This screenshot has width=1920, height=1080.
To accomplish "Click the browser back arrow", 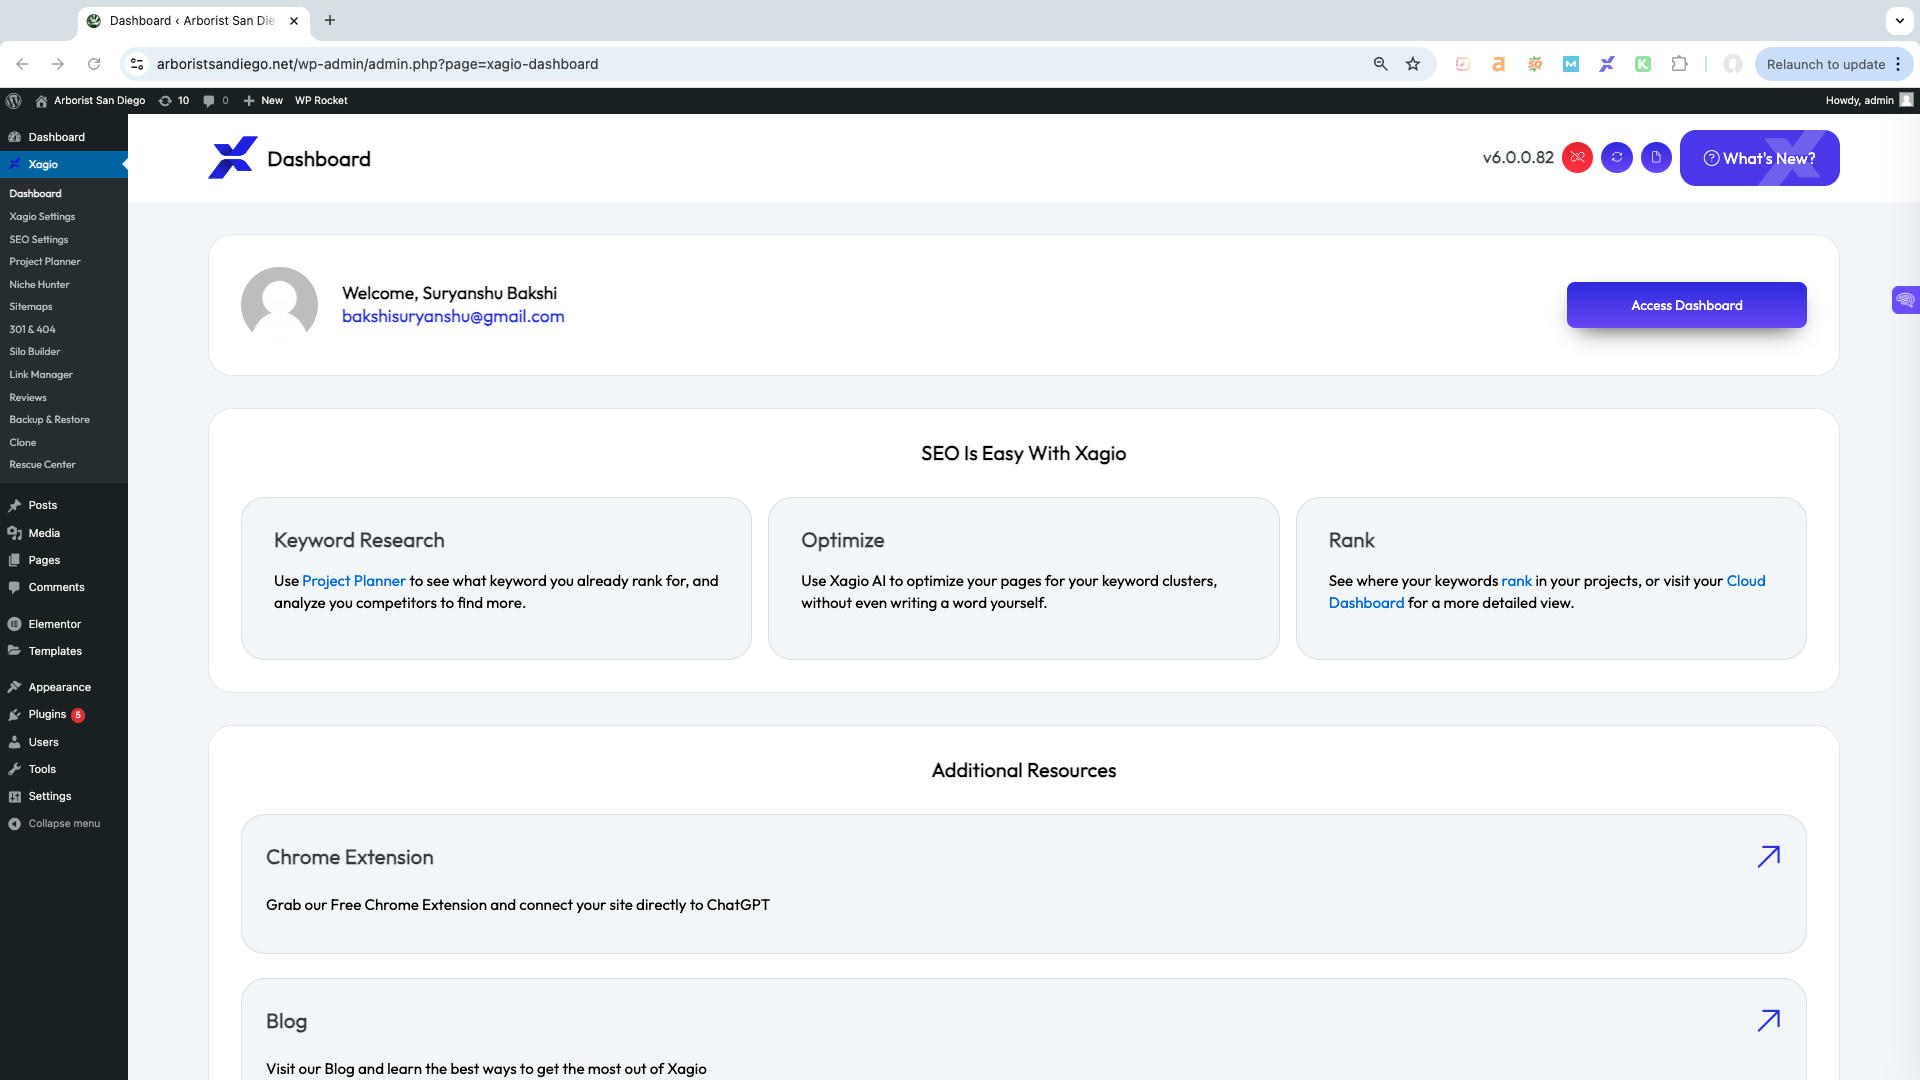I will click(22, 64).
